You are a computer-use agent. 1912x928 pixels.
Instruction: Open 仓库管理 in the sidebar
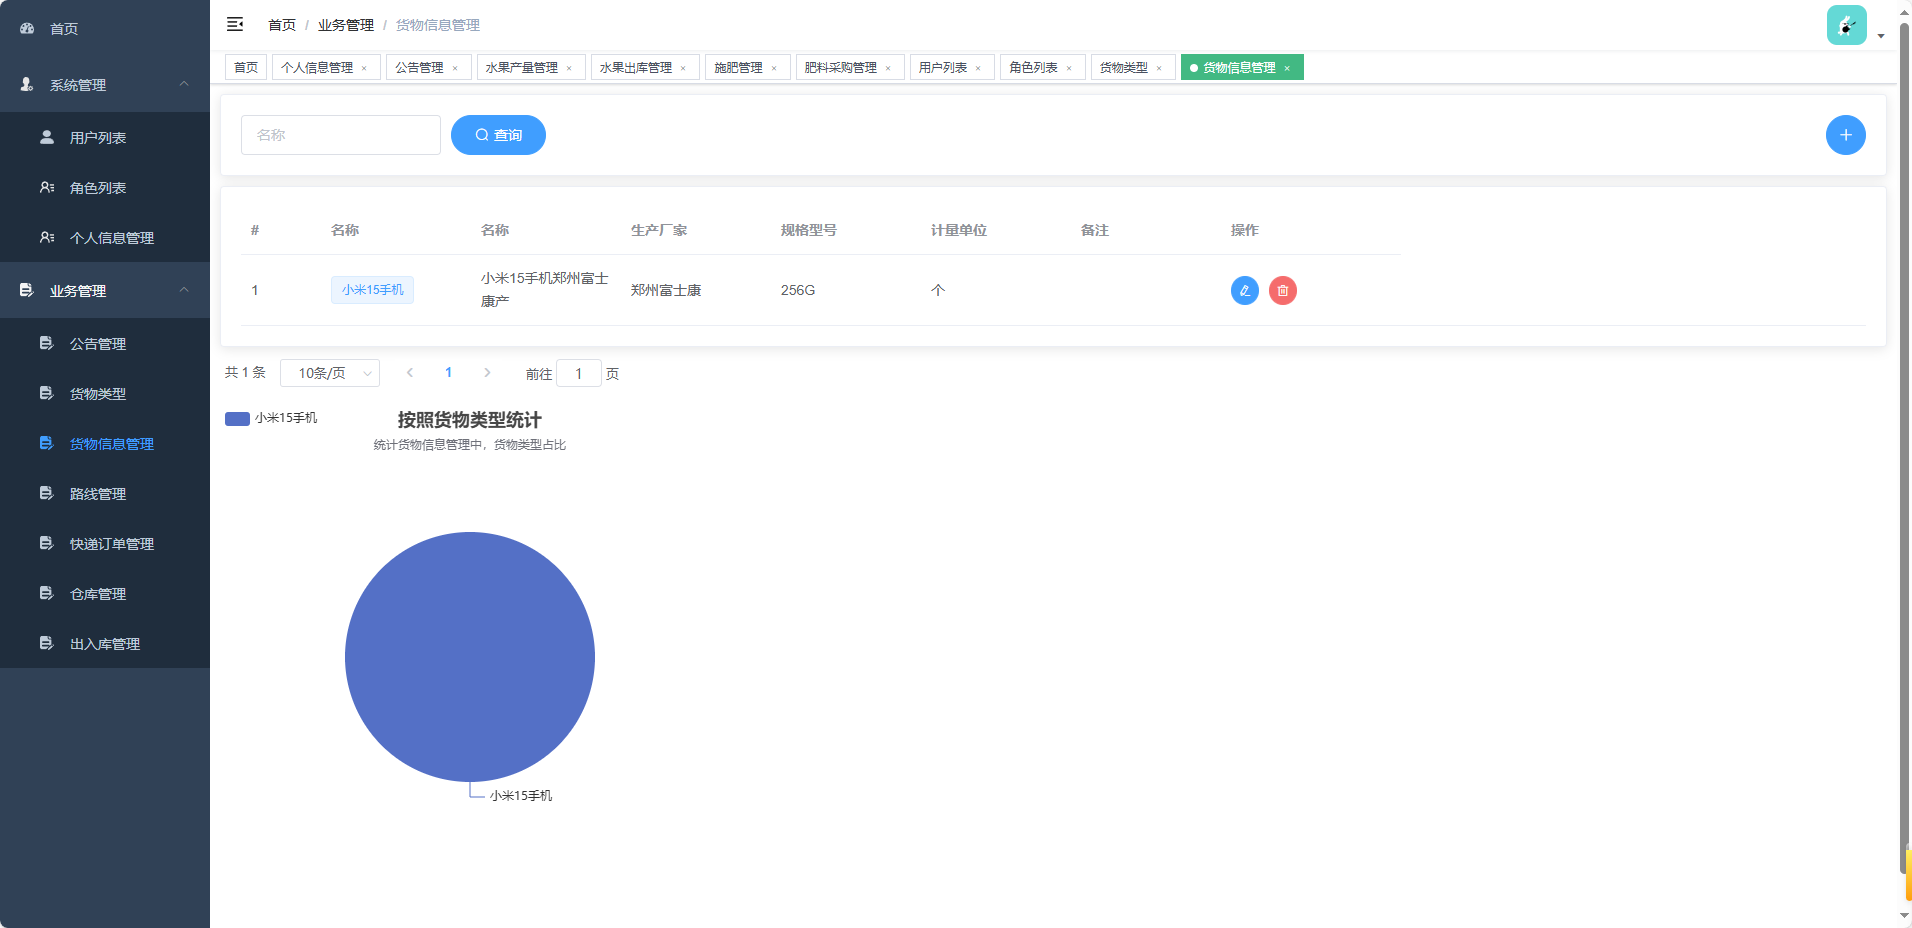click(x=97, y=593)
